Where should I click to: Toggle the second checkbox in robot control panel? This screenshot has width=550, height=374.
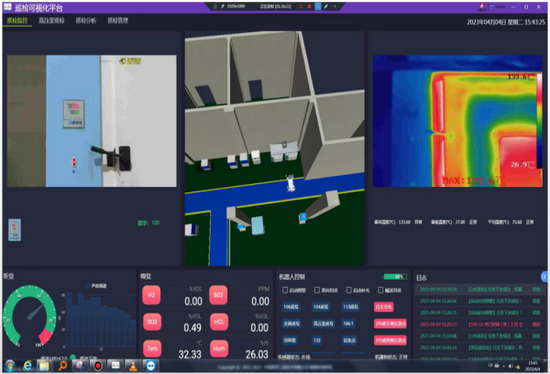click(x=317, y=290)
